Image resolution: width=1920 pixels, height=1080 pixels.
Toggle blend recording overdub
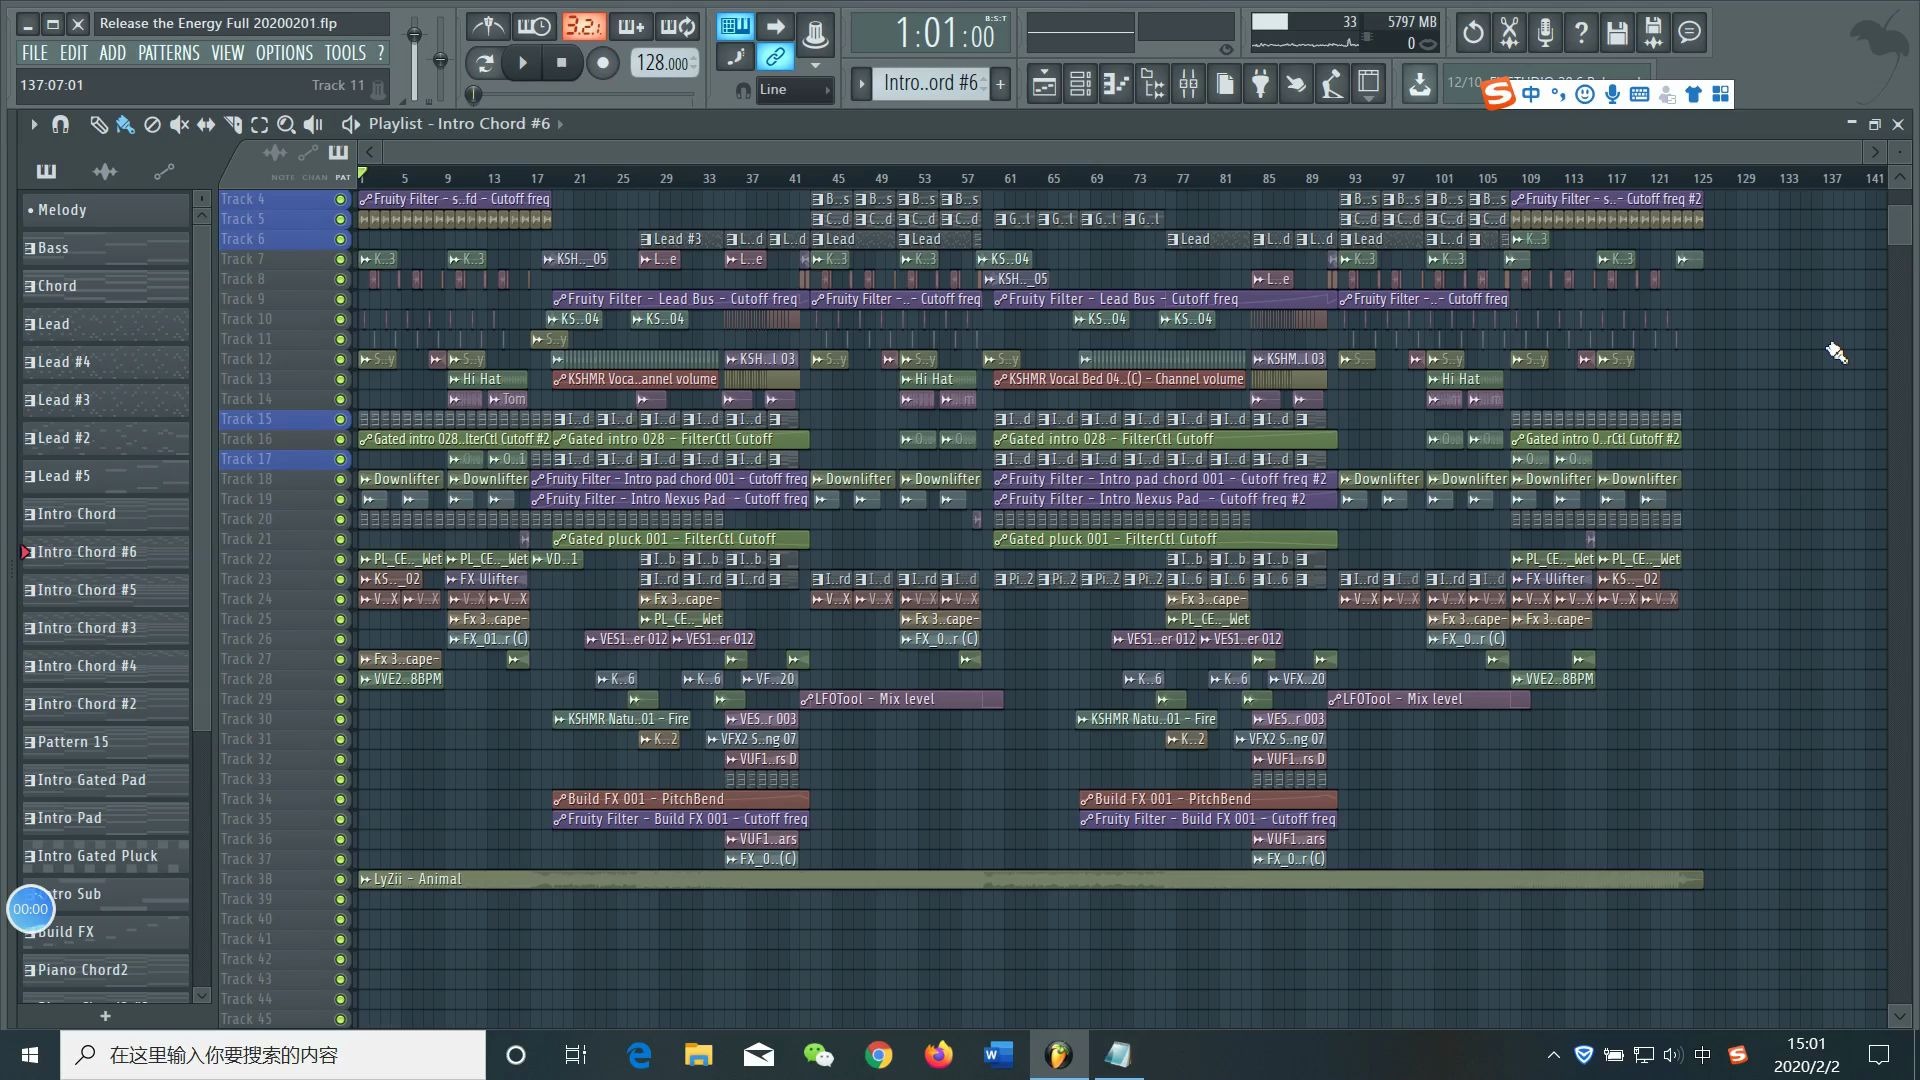tap(631, 27)
